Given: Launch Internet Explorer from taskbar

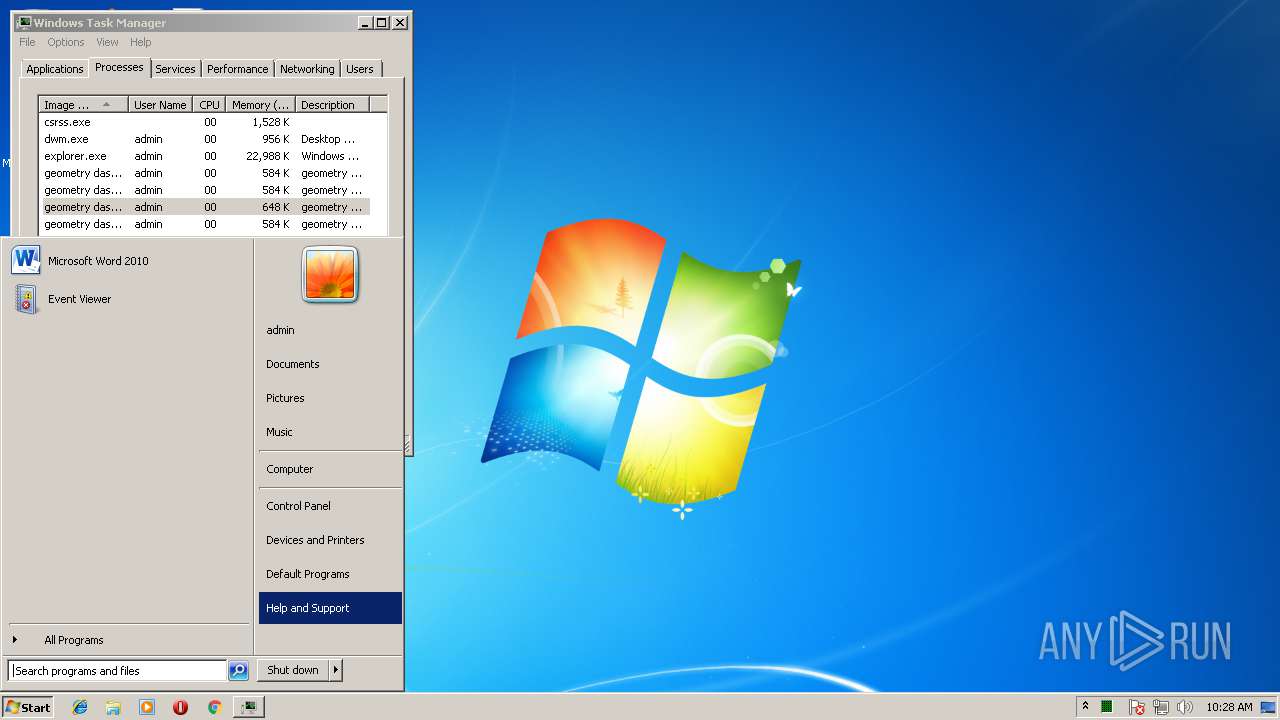Looking at the screenshot, I should point(80,707).
